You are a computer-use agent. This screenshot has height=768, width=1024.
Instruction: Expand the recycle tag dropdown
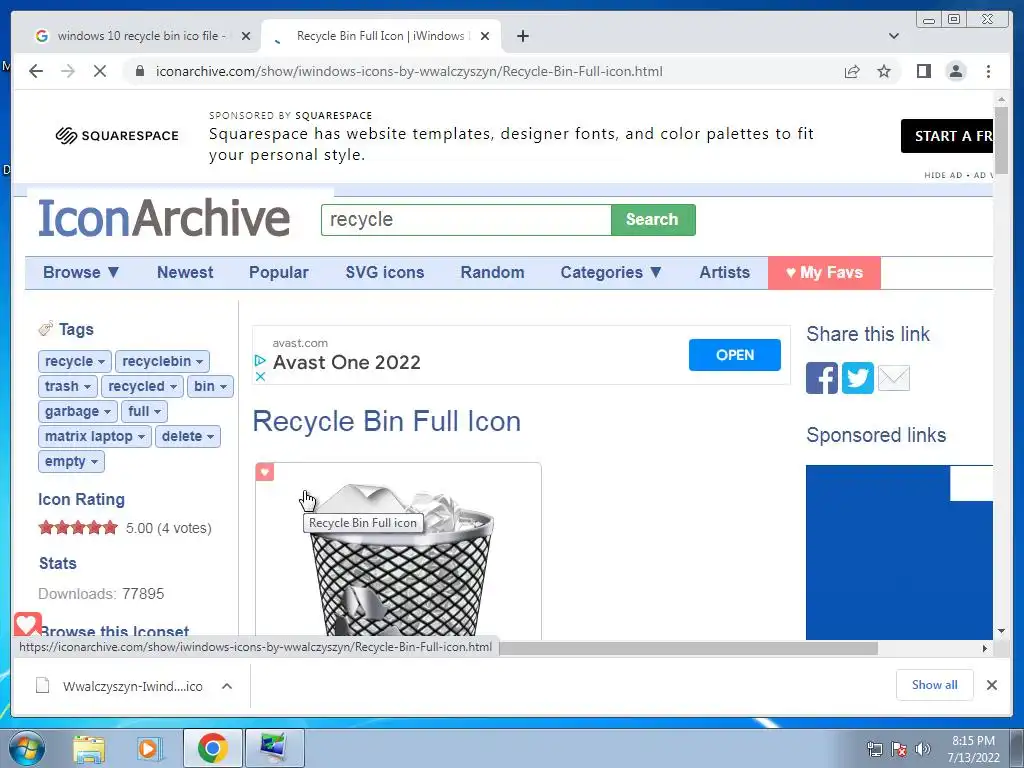click(x=101, y=362)
